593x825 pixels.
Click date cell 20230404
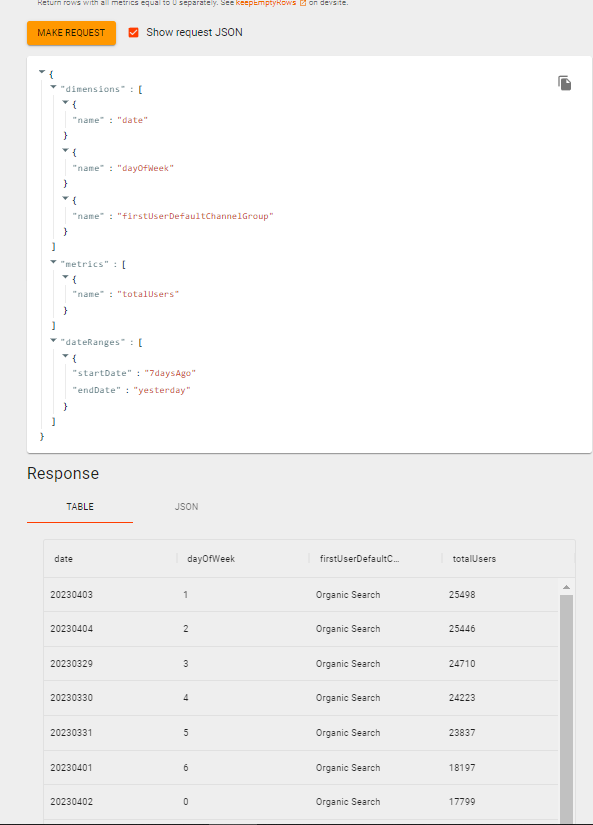click(x=72, y=629)
